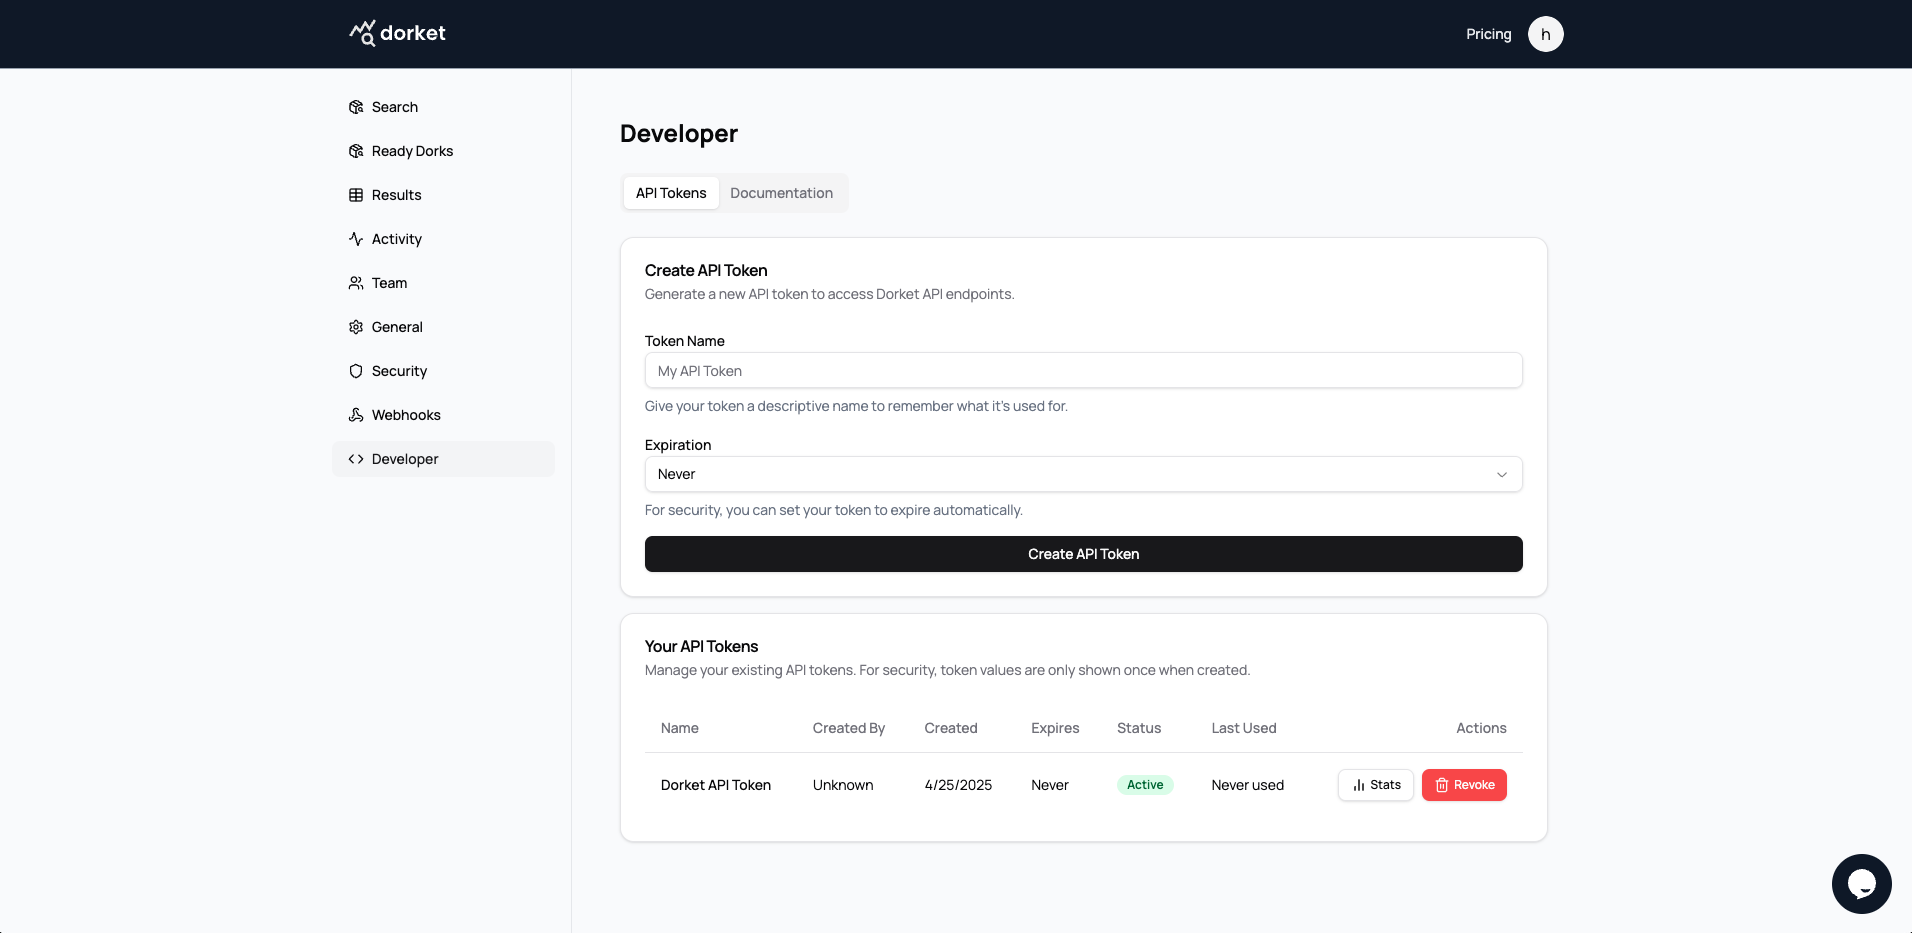
Task: Click the Ready Dorks sidebar icon
Action: [x=356, y=151]
